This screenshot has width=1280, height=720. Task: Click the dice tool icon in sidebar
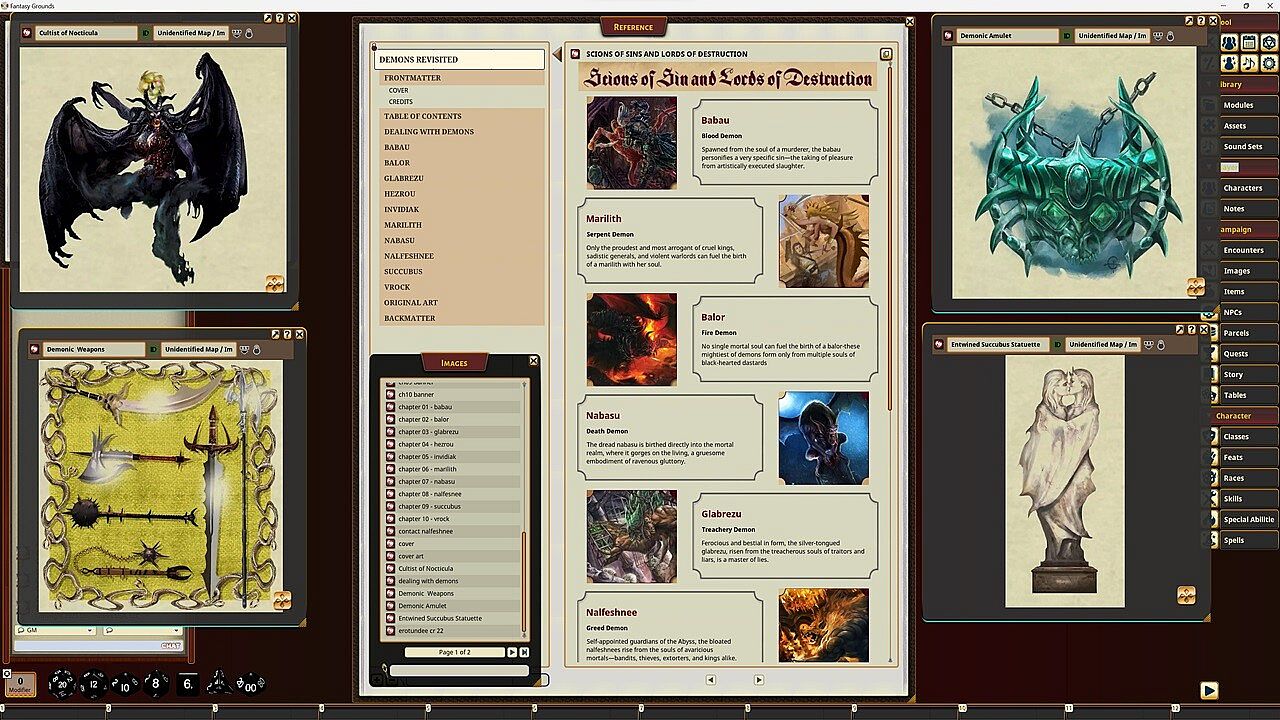coord(1269,42)
